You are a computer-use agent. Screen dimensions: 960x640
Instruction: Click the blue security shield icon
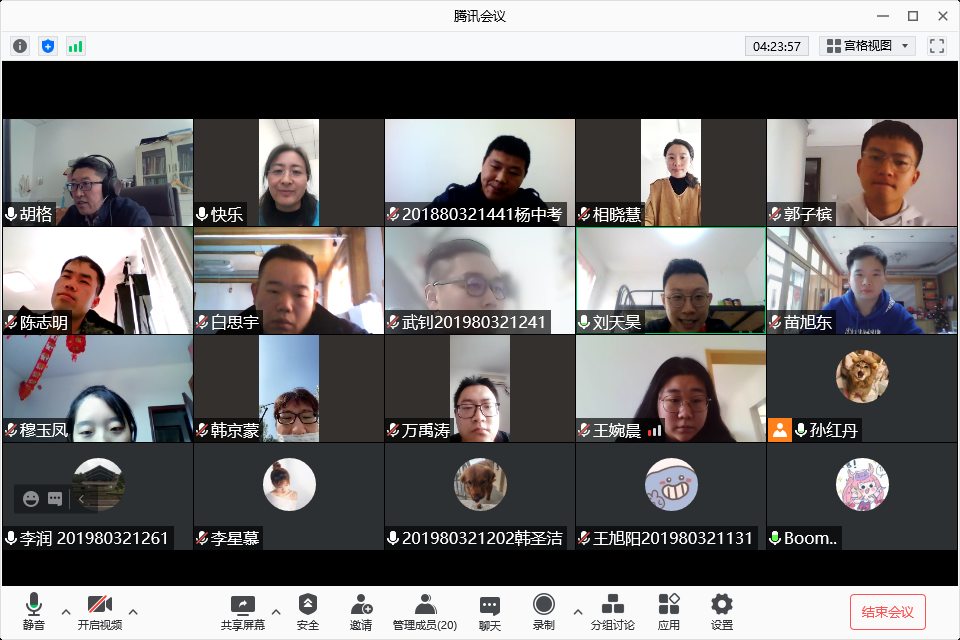click(48, 46)
